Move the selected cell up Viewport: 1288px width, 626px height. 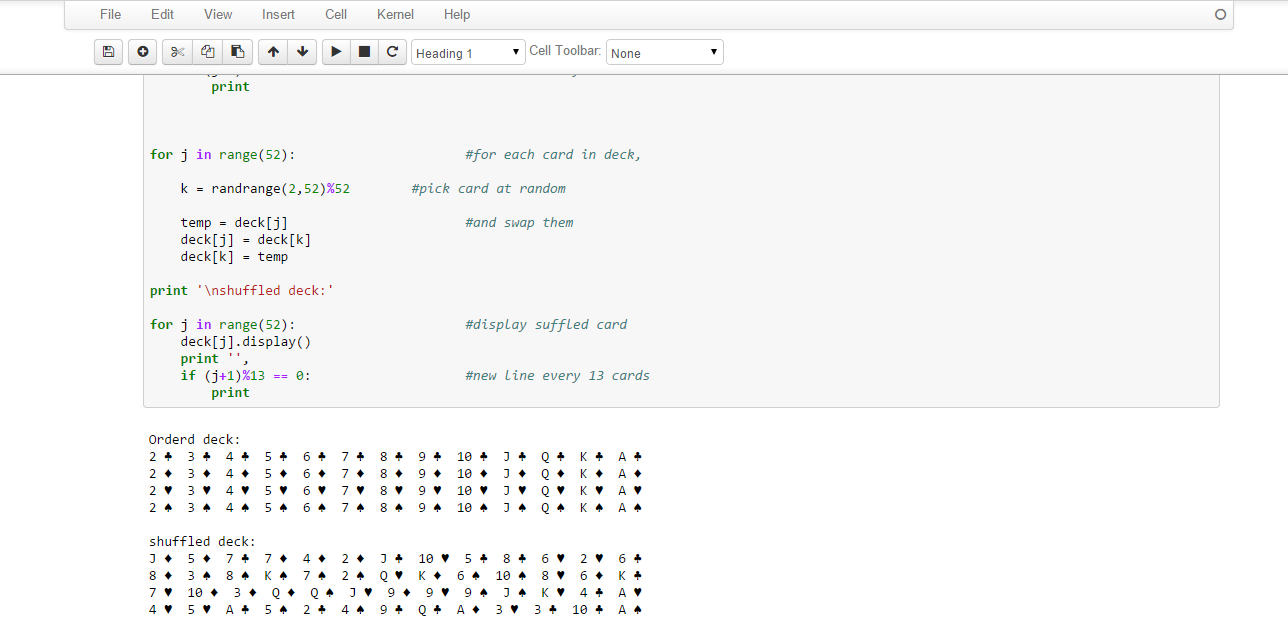point(273,52)
